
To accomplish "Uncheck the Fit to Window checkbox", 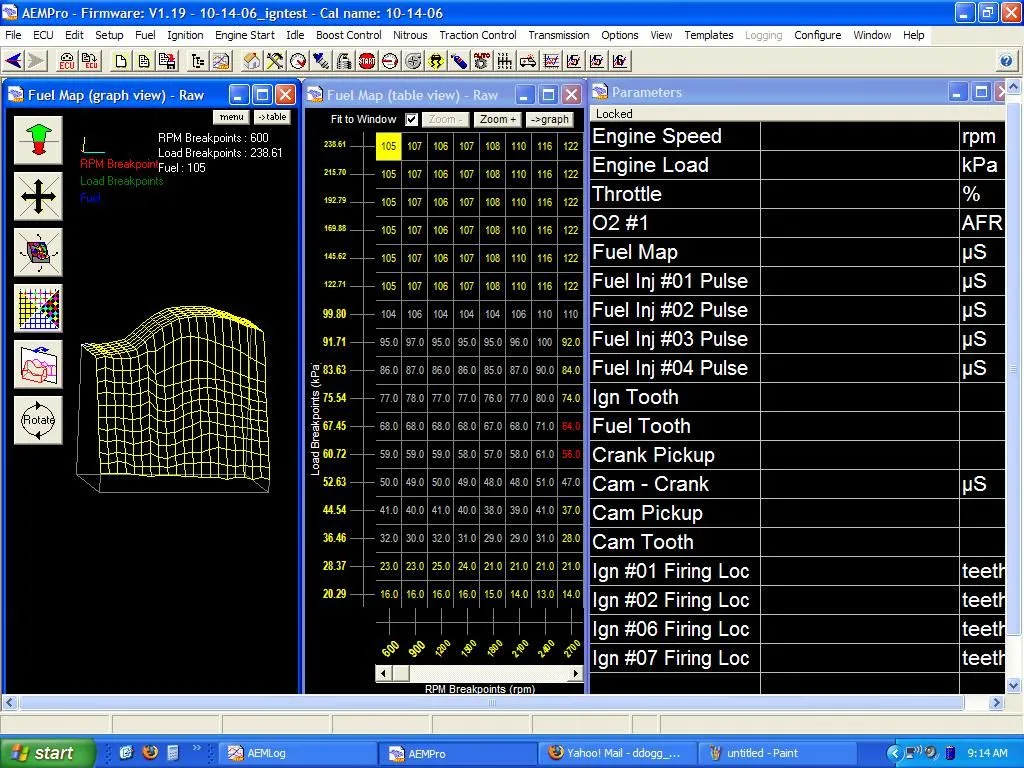I will click(413, 119).
